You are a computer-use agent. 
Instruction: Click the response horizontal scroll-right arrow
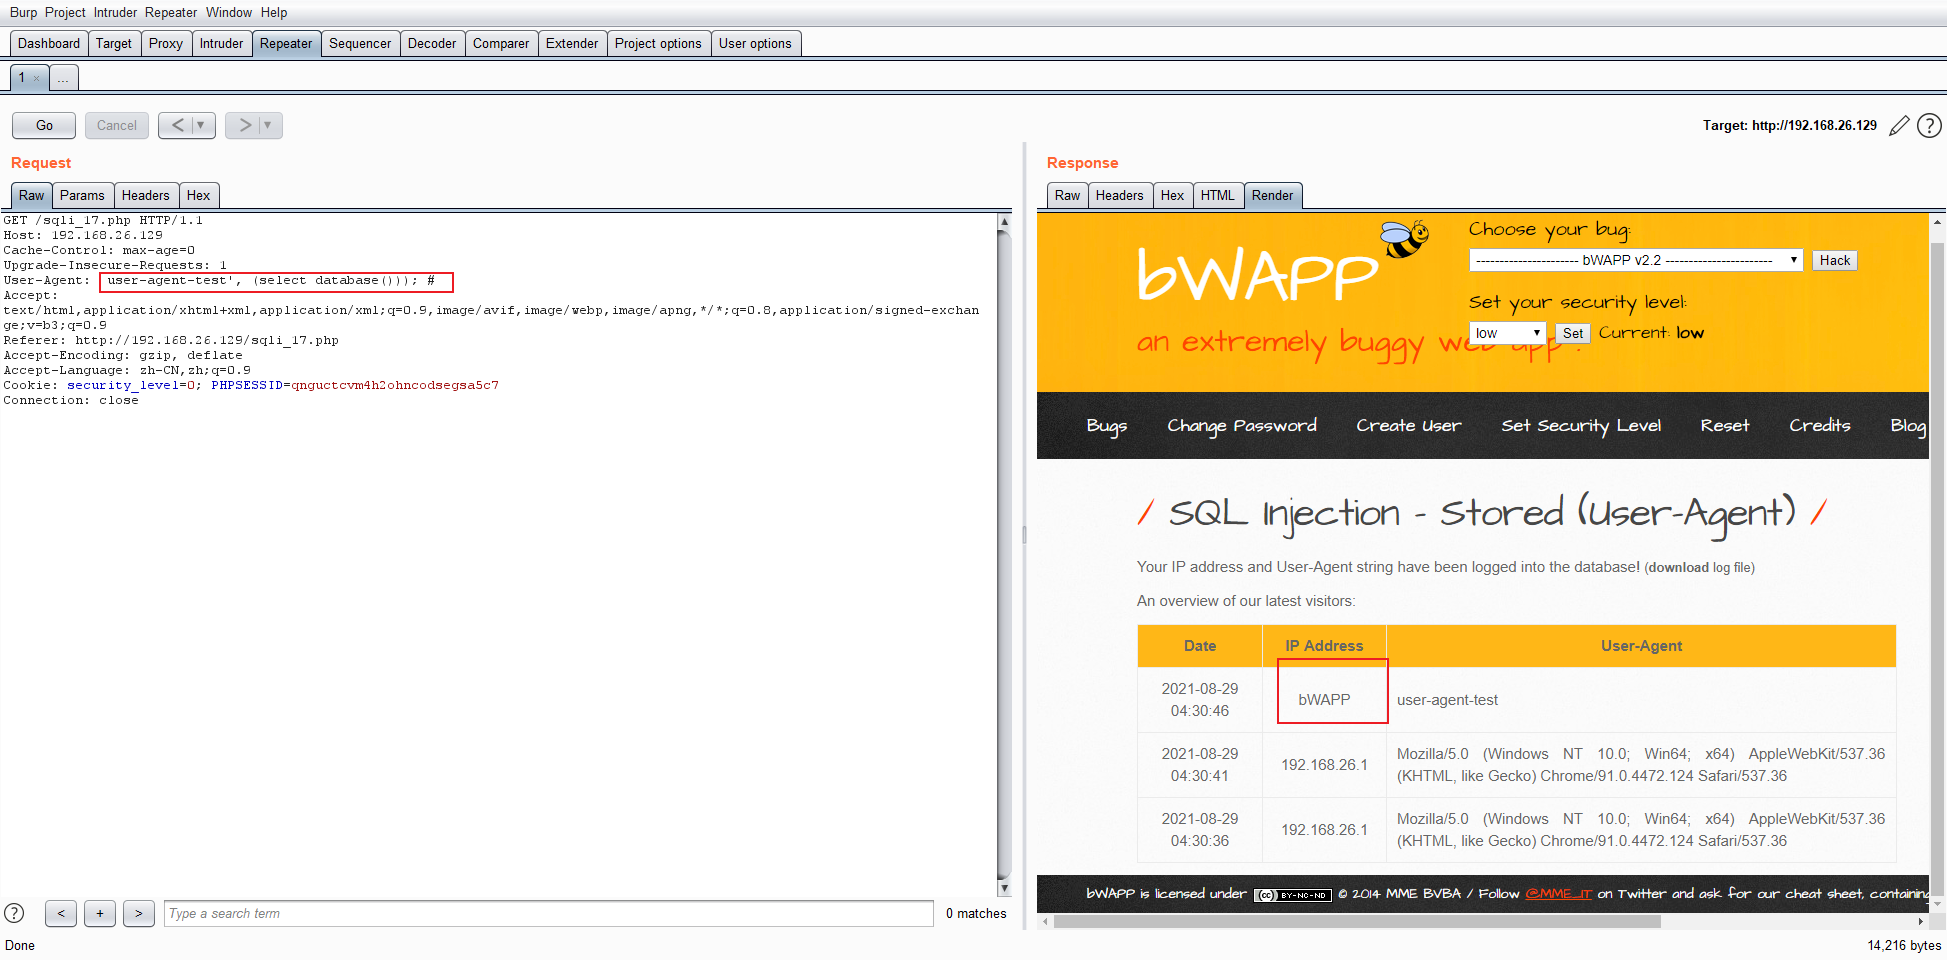coord(1920,922)
